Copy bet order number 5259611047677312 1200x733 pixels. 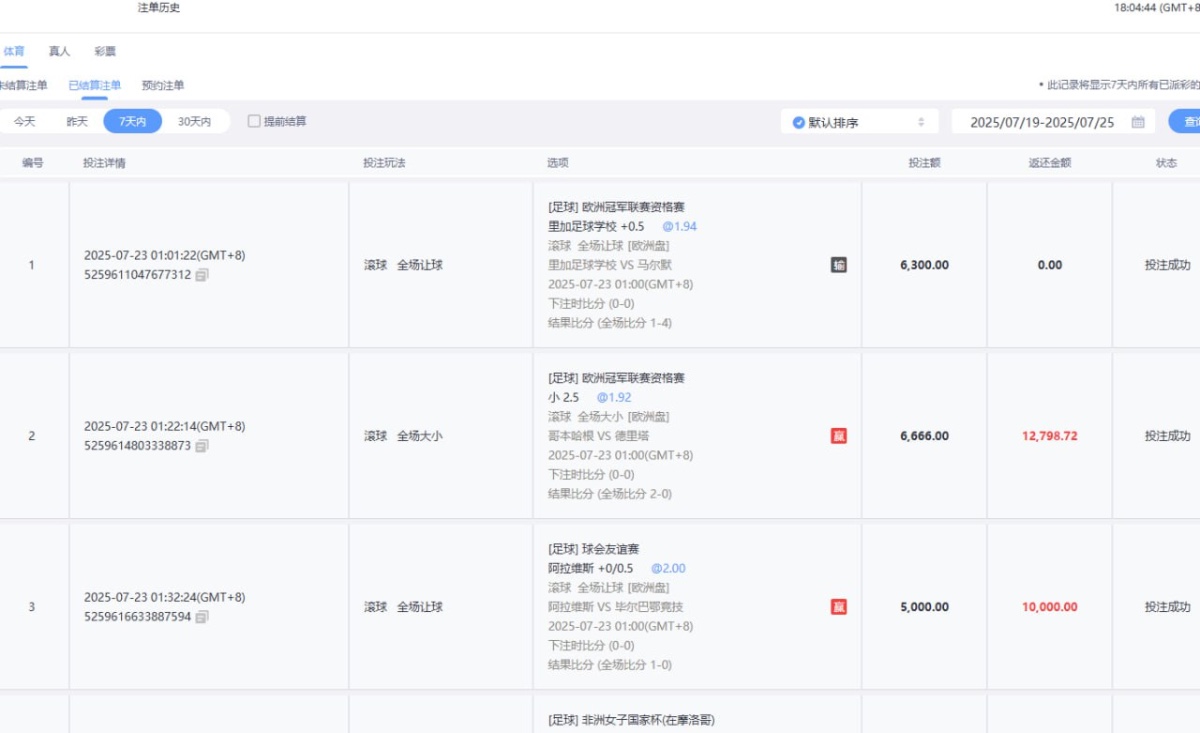click(202, 275)
